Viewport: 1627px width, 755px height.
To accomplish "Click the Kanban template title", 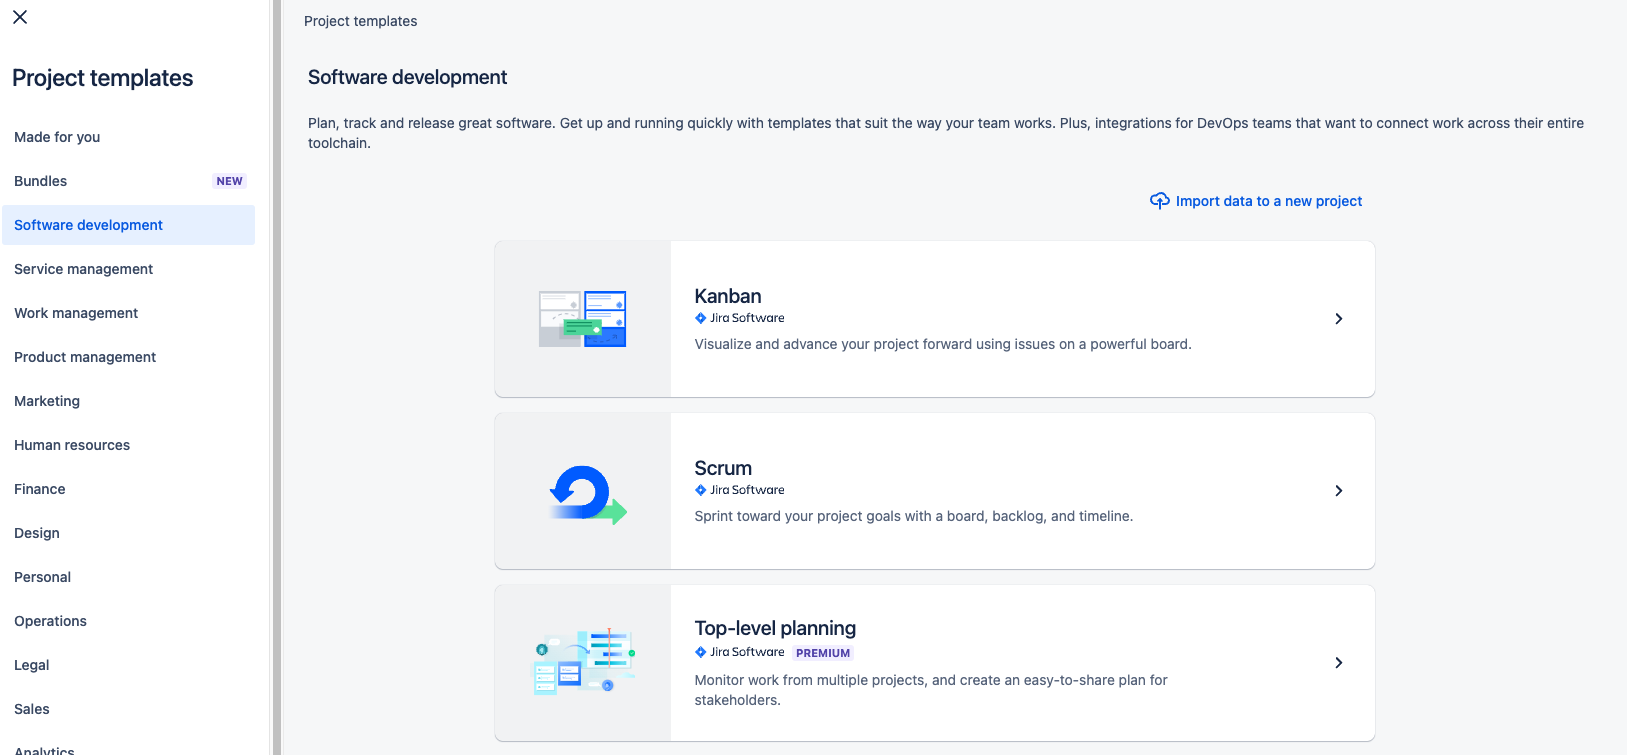I will tap(728, 296).
